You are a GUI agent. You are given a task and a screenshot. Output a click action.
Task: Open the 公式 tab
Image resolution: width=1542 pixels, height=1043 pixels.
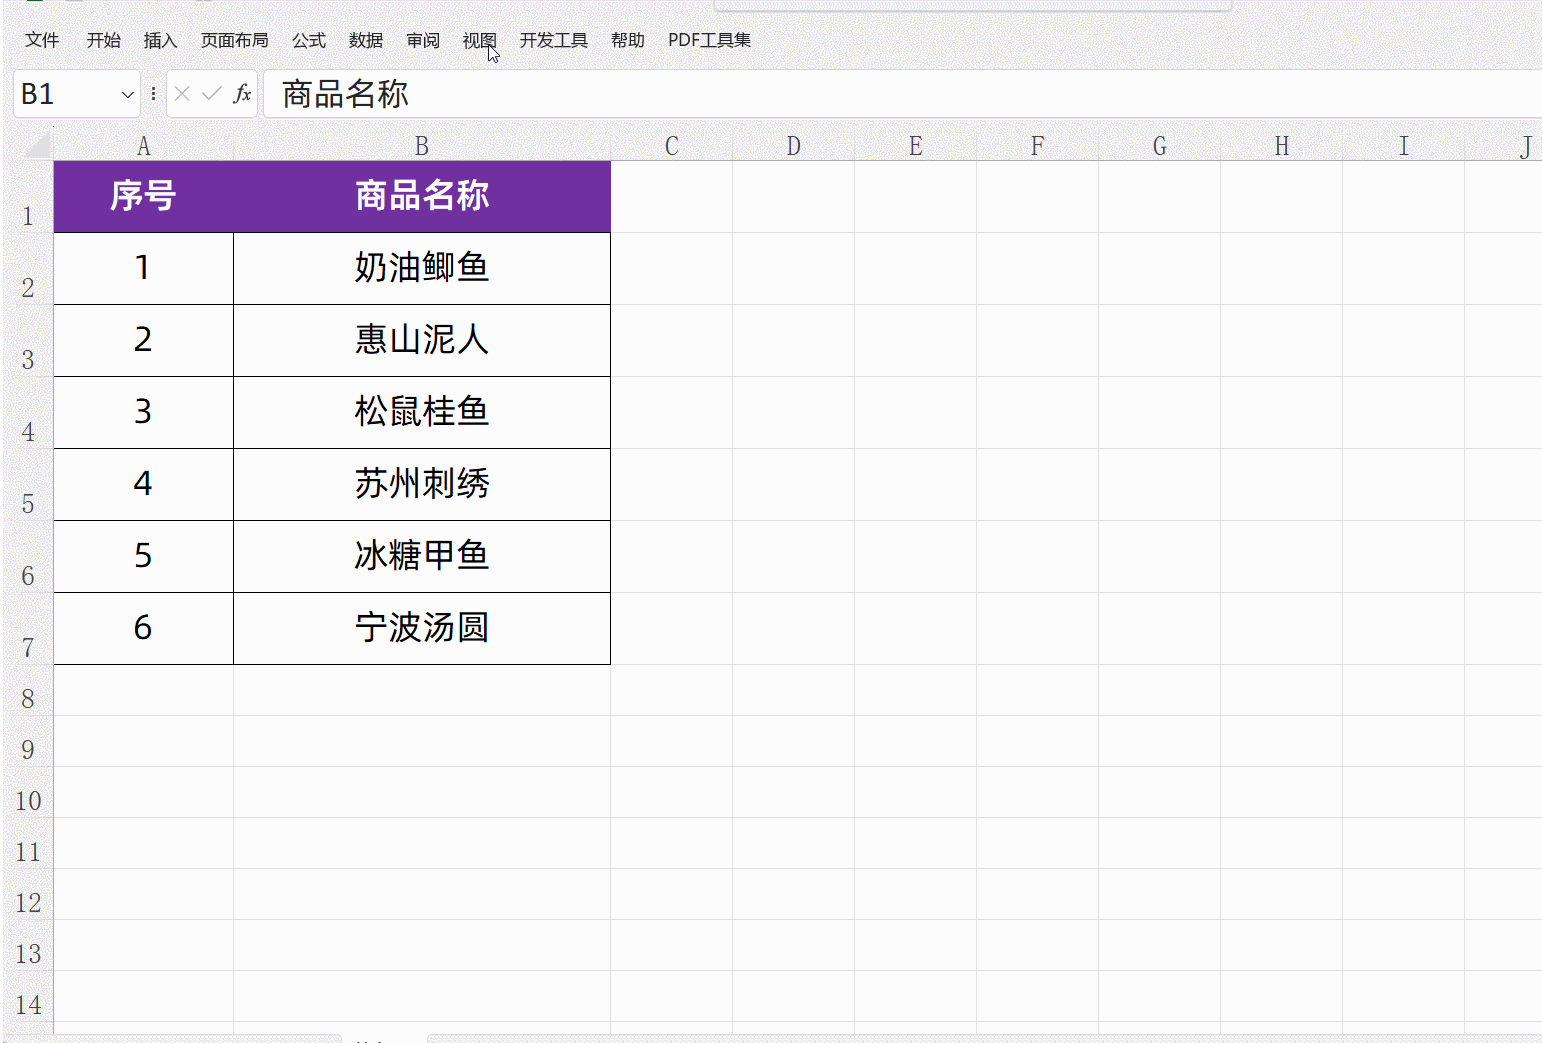pos(308,40)
